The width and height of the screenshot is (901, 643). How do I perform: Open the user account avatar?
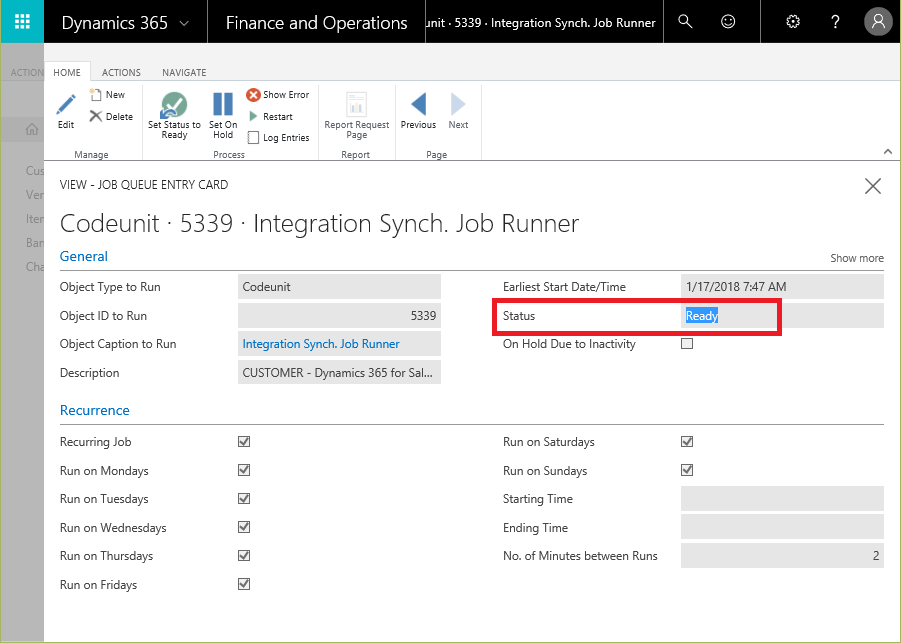878,22
